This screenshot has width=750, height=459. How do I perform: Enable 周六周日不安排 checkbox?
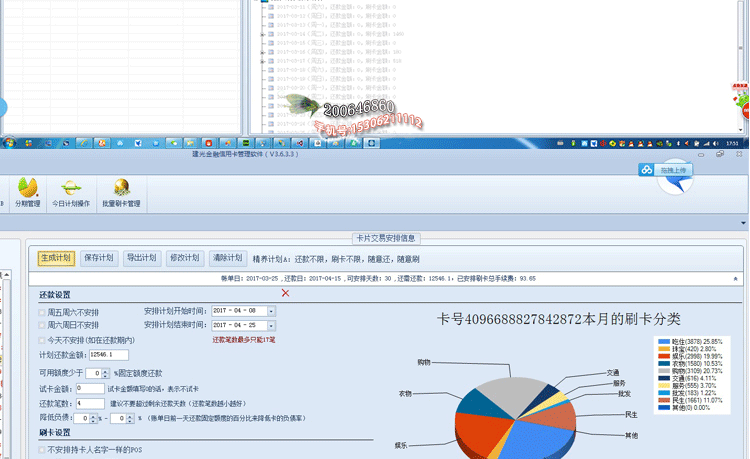pyautogui.click(x=42, y=325)
